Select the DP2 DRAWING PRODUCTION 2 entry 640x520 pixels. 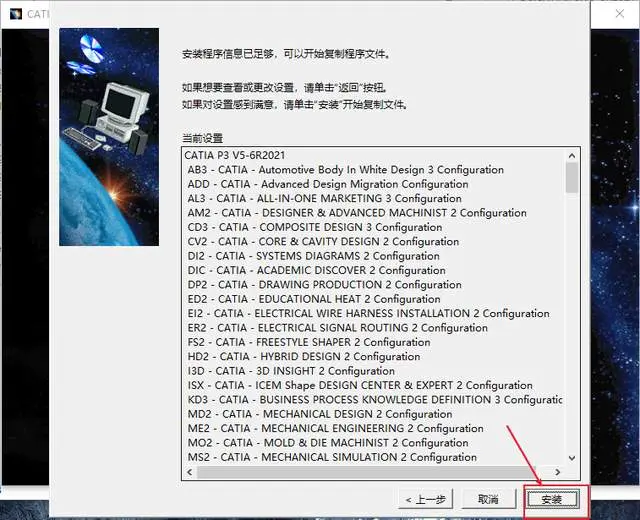(324, 284)
